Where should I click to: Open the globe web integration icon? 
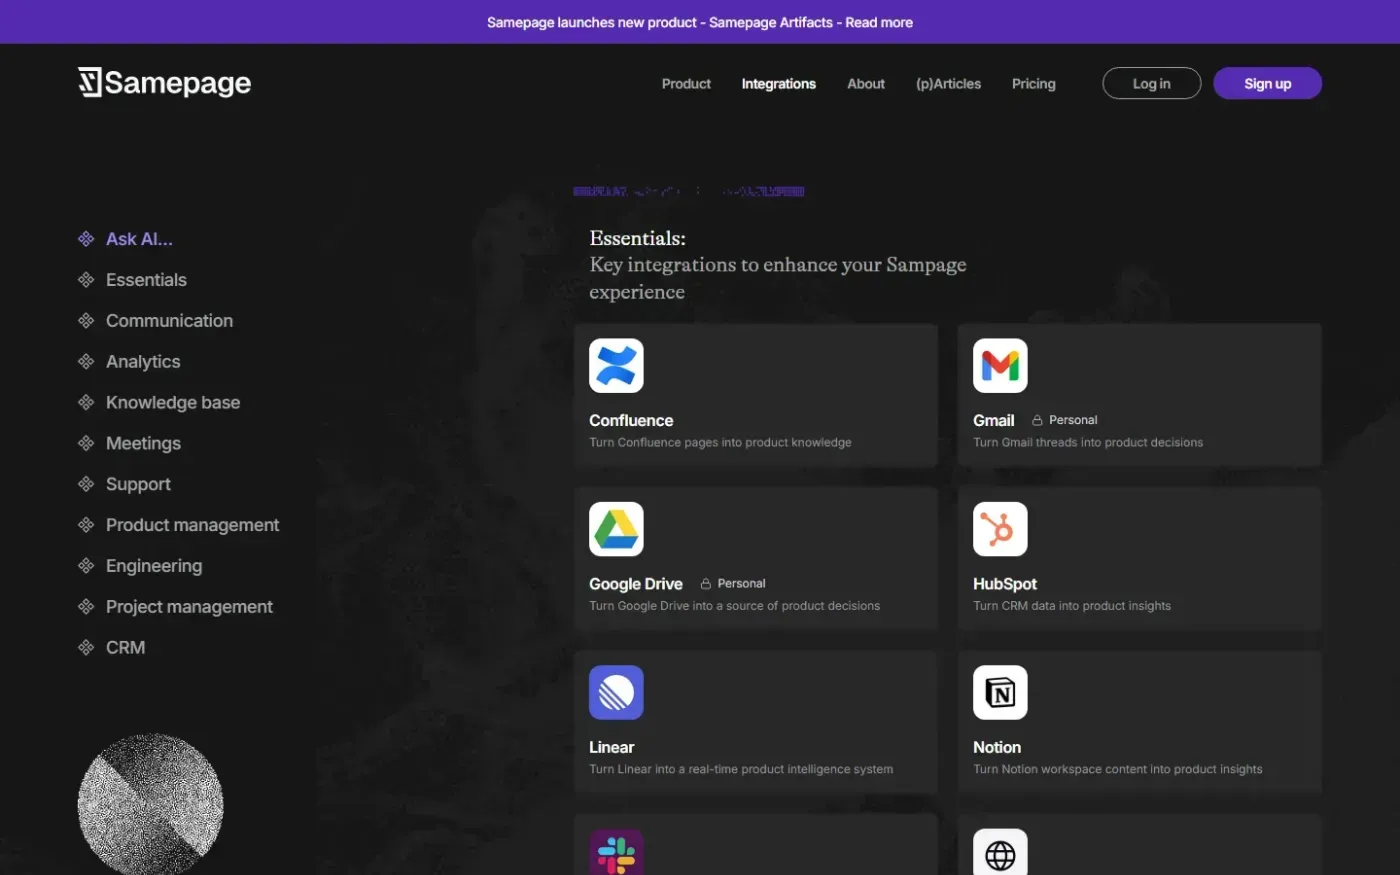click(1000, 852)
